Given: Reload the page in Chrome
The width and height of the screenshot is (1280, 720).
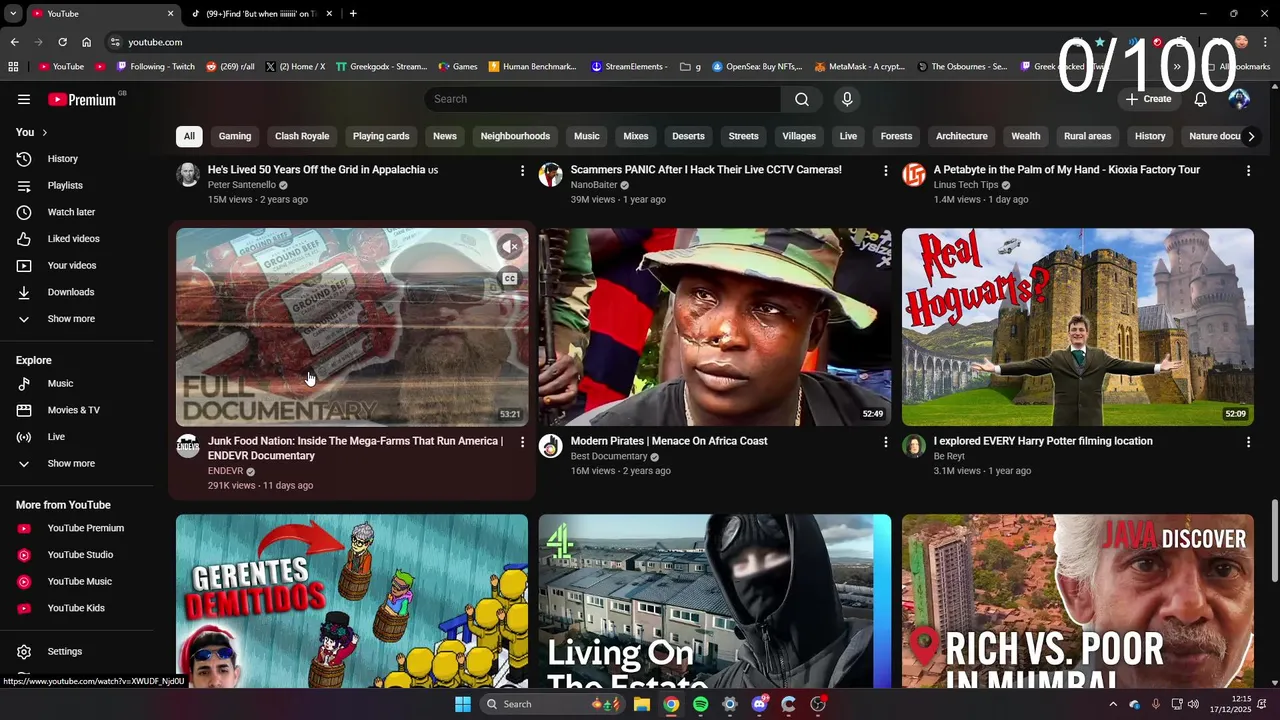Looking at the screenshot, I should (62, 42).
